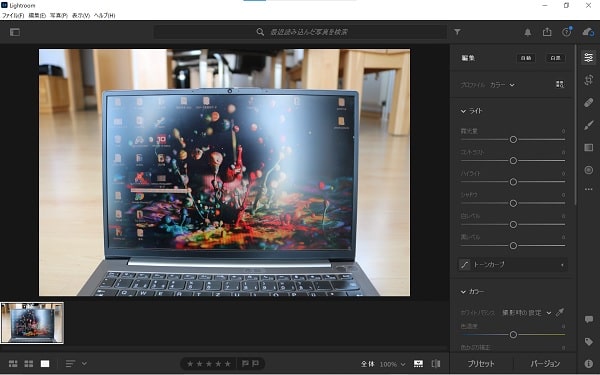
Task: Click the 色温度 temperature slider handle
Action: (x=513, y=334)
